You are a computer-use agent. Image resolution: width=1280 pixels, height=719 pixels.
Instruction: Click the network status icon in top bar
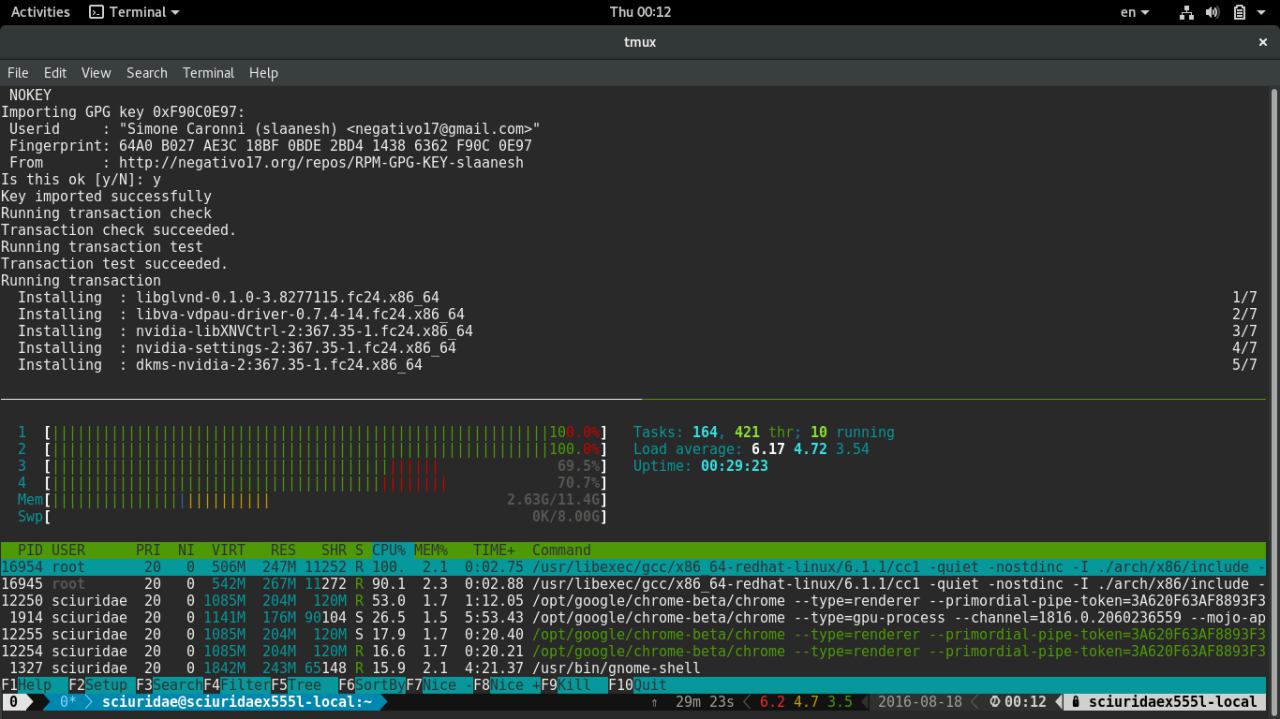(1187, 13)
